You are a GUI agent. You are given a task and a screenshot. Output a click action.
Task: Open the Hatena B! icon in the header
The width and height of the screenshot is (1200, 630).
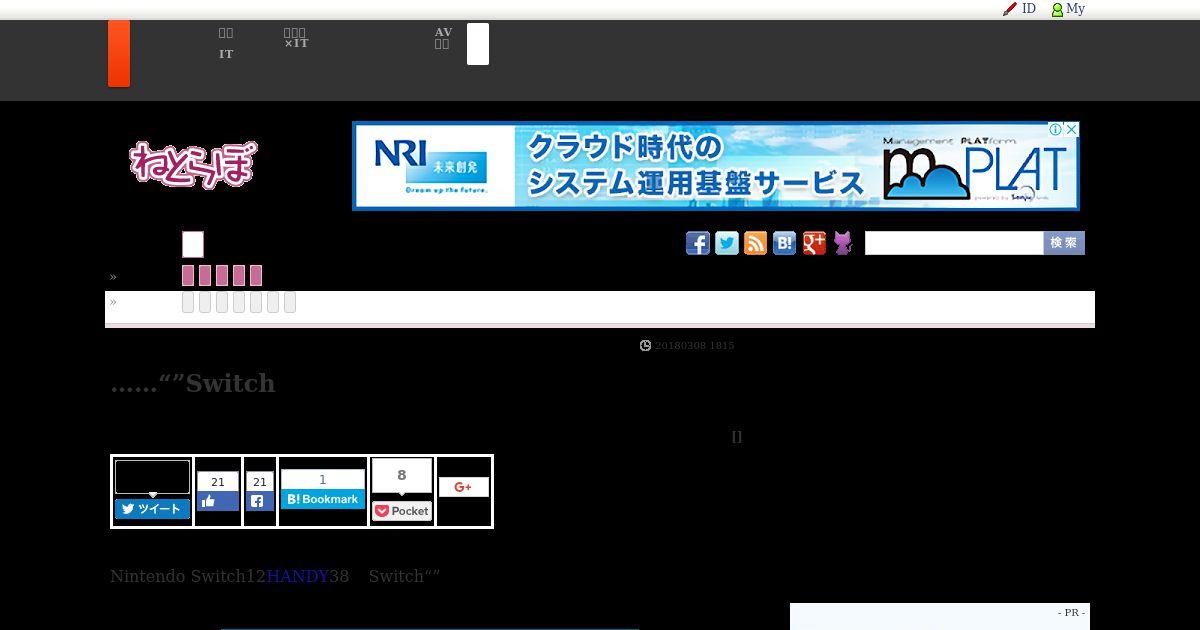[785, 243]
